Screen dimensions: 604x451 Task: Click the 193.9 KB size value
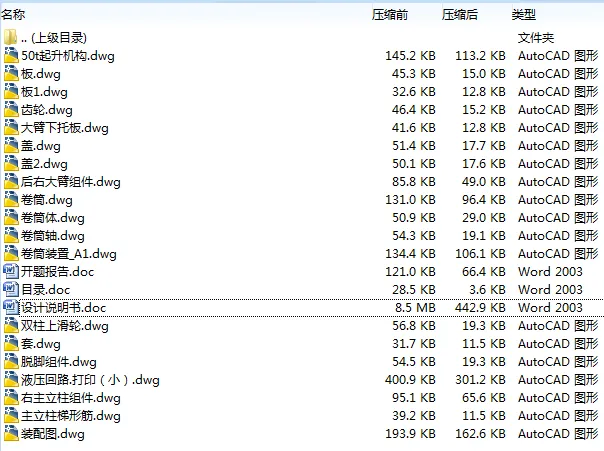(410, 434)
